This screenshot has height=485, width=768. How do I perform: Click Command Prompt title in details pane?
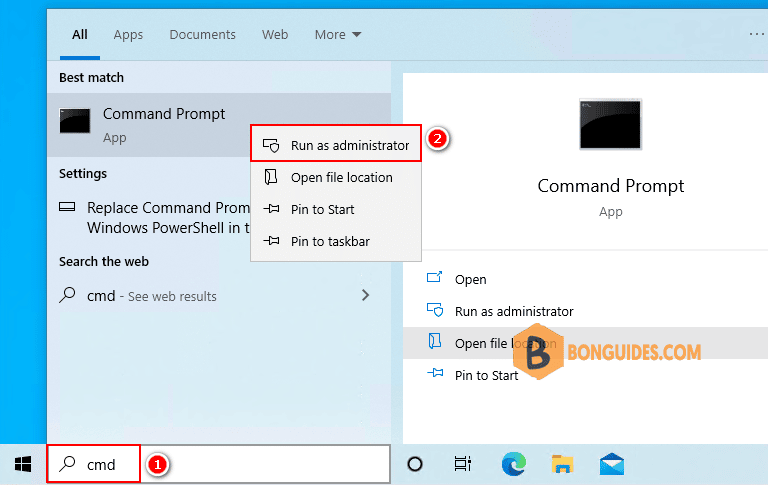(610, 186)
